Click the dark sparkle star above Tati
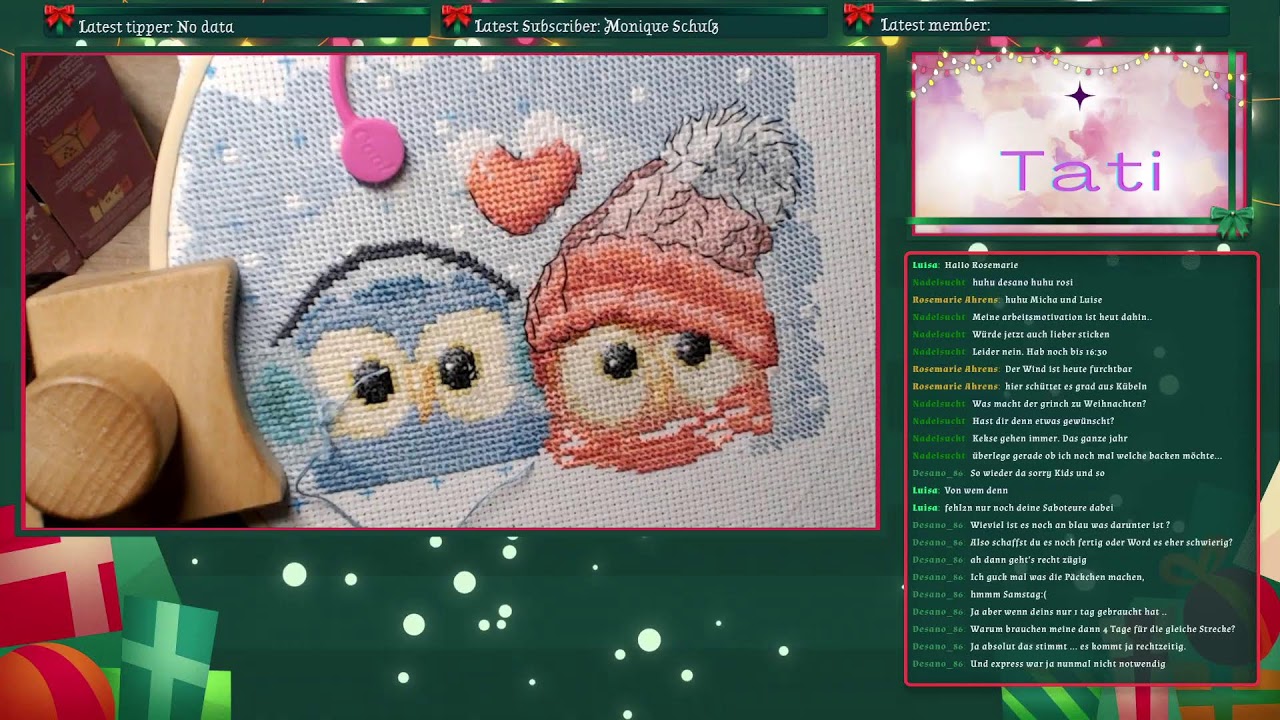This screenshot has width=1280, height=720. (1079, 97)
